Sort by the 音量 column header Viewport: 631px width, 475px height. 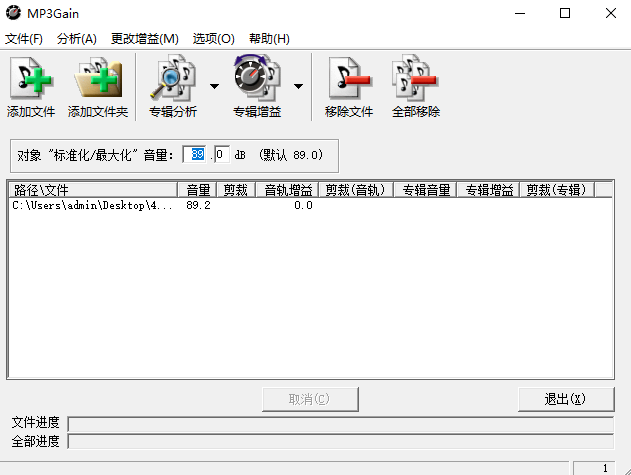pyautogui.click(x=197, y=190)
